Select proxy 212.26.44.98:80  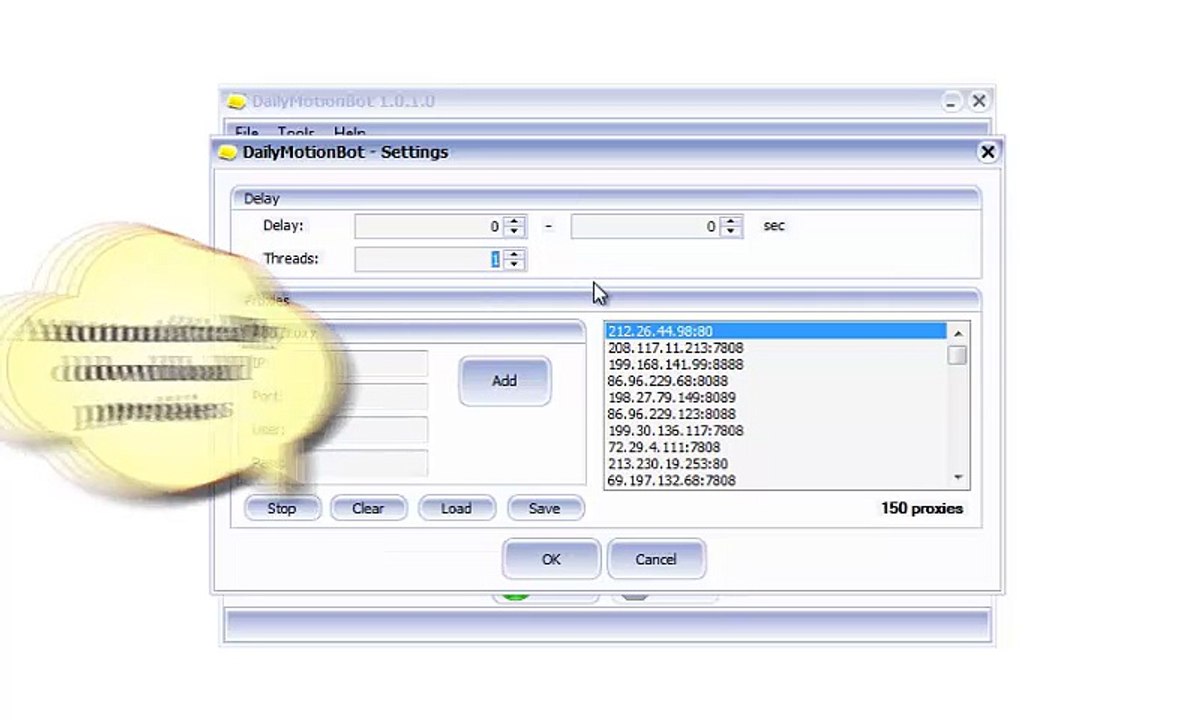776,331
